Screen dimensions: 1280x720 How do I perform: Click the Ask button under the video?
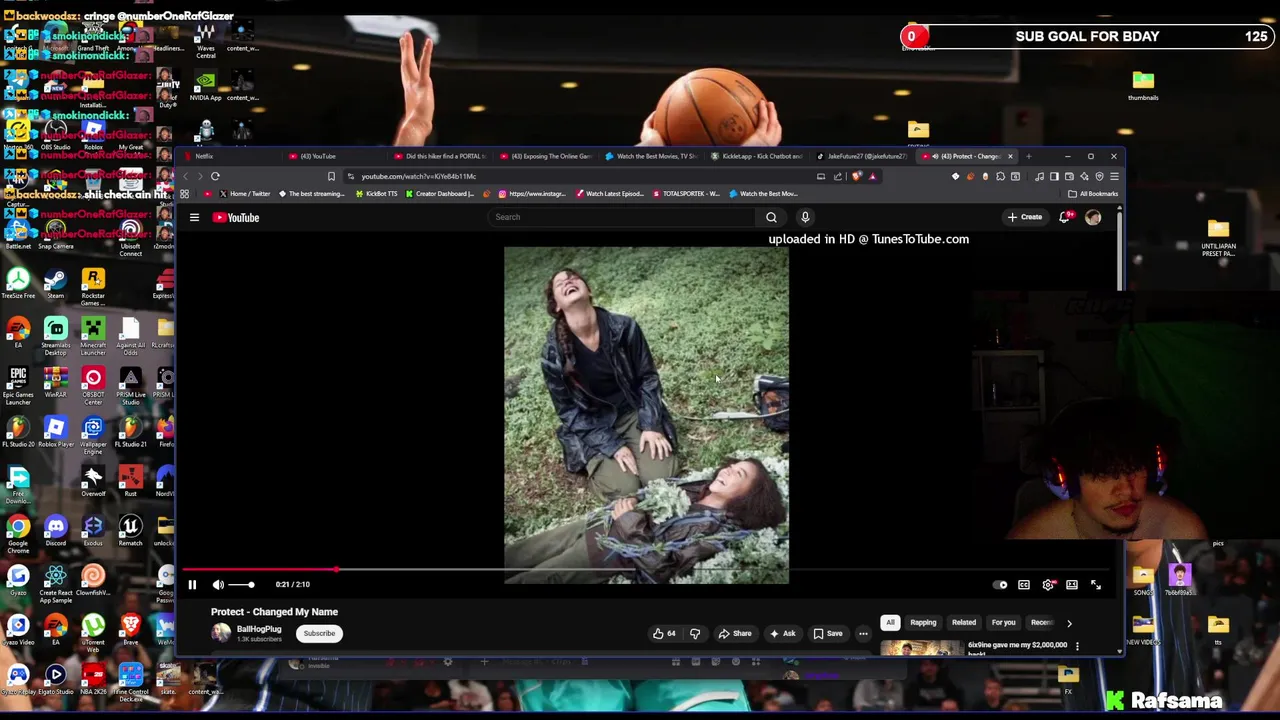point(782,633)
